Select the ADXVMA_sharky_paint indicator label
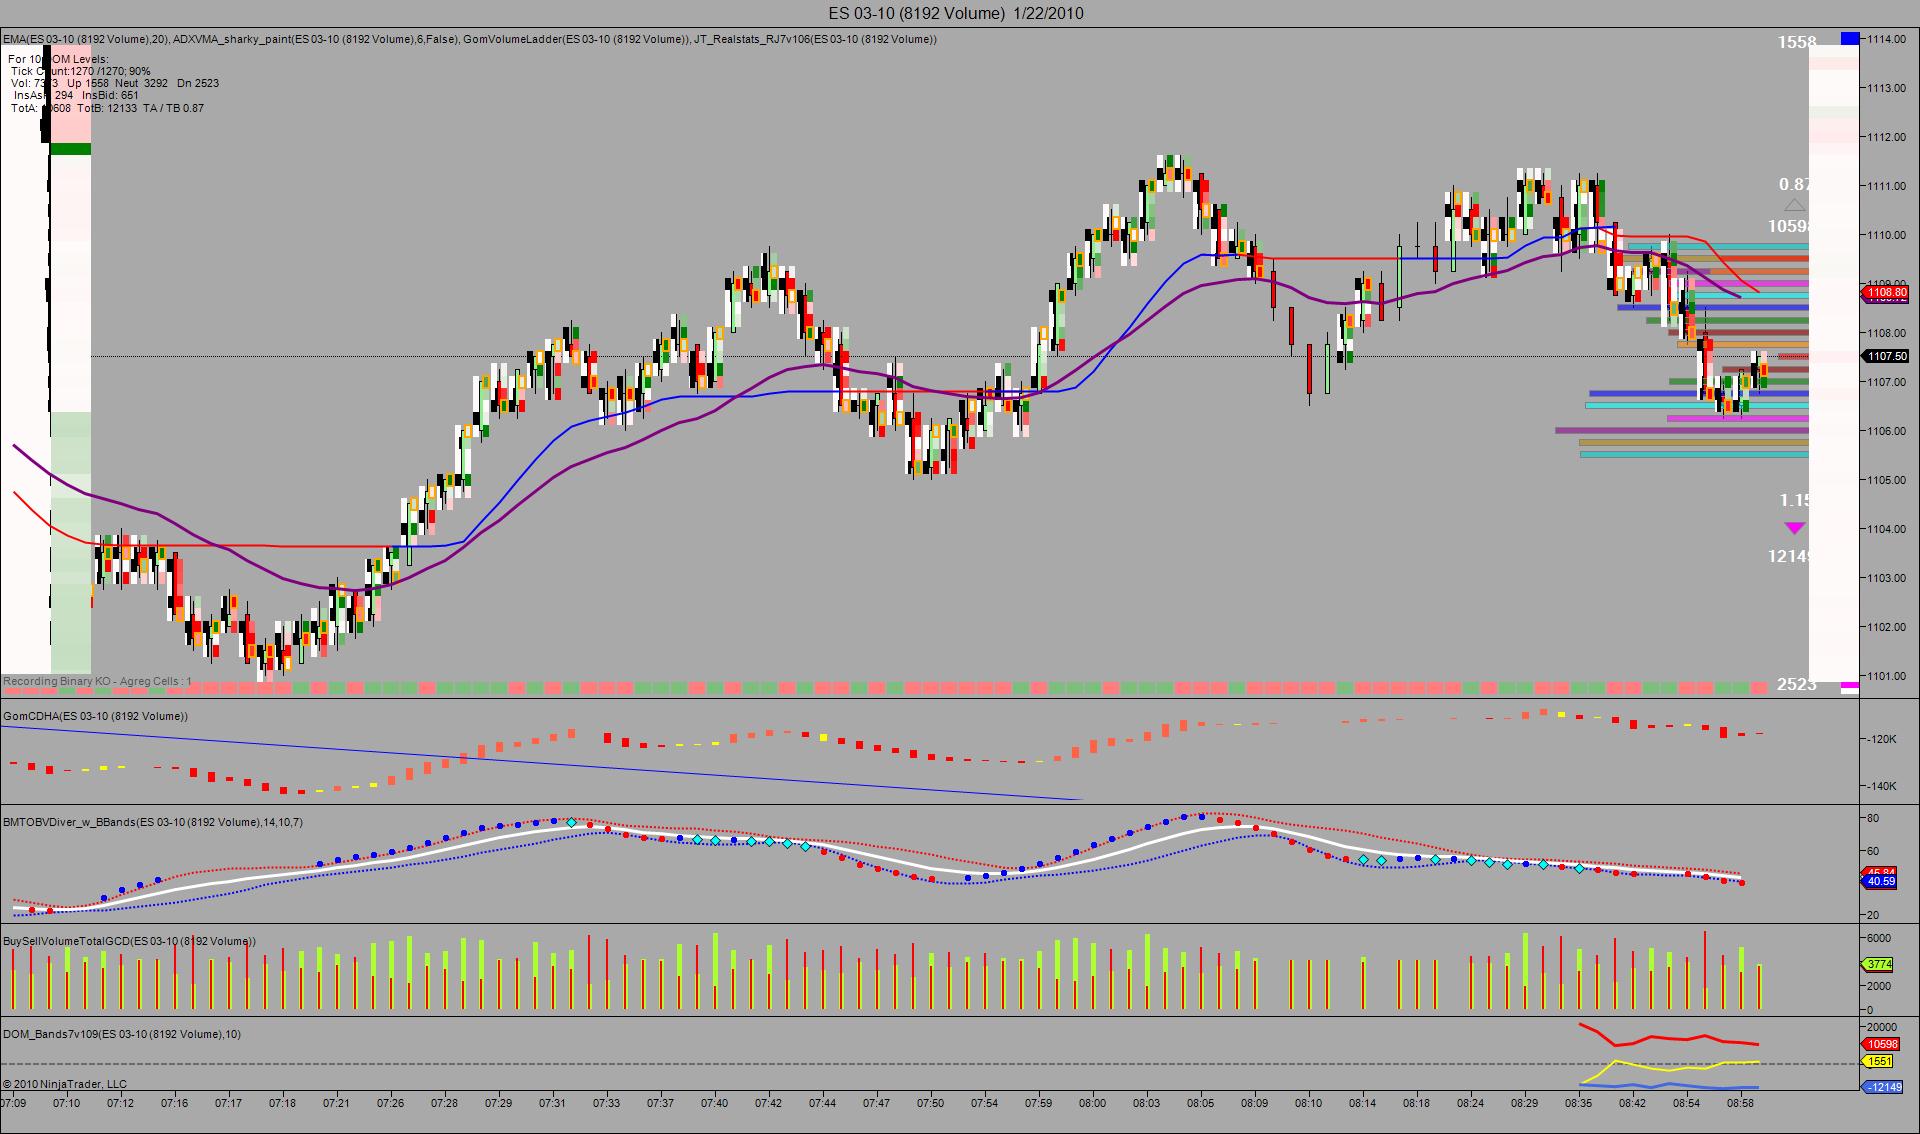This screenshot has height=1134, width=1920. pyautogui.click(x=316, y=39)
